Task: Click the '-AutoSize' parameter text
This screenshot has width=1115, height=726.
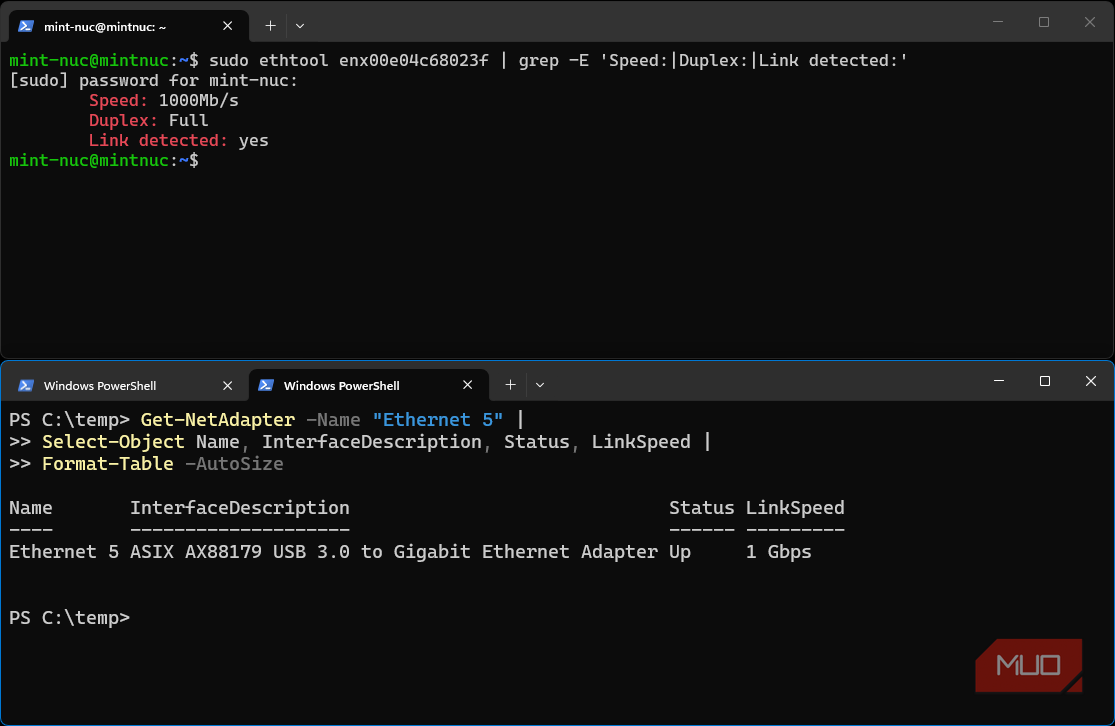Action: [234, 464]
